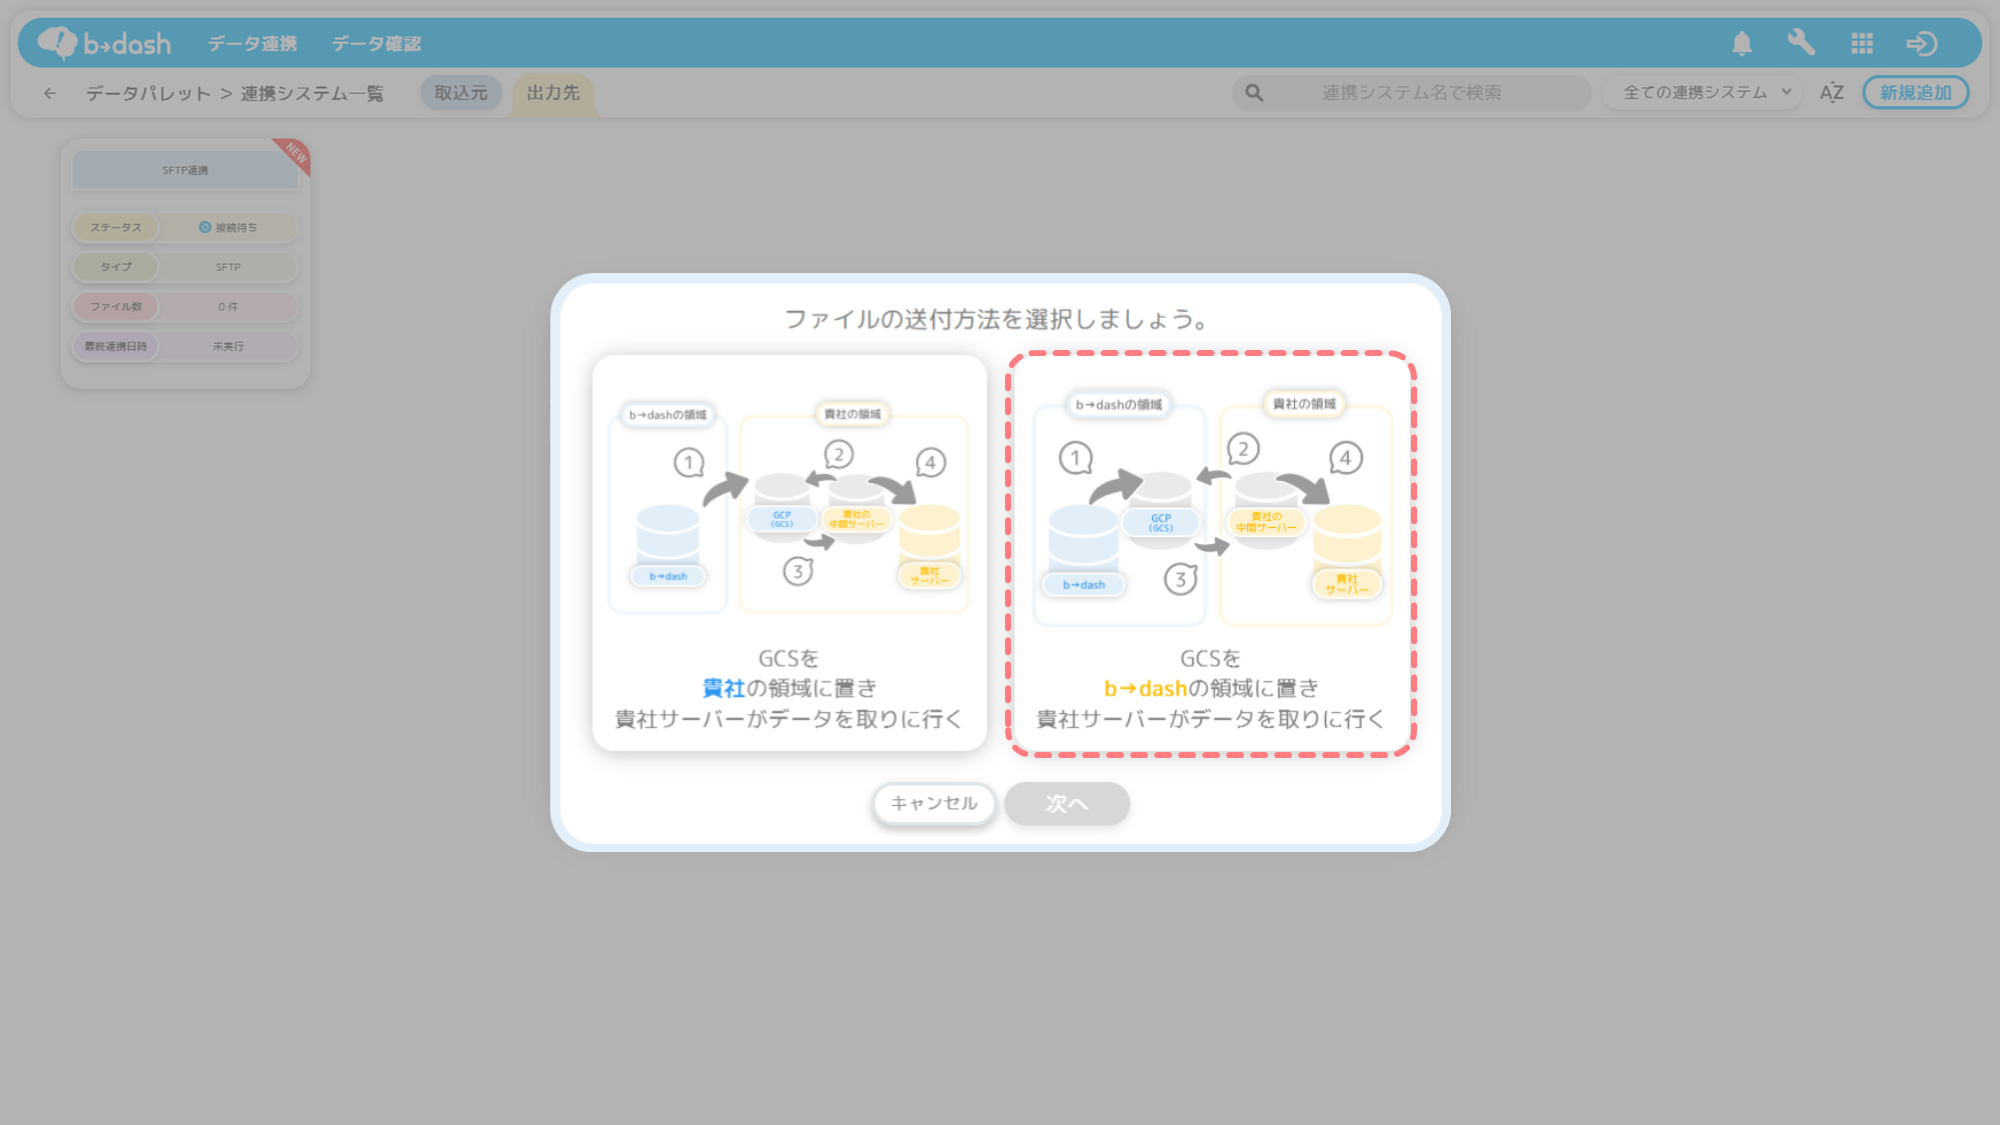This screenshot has height=1125, width=2000.
Task: Open the notifications bell
Action: (x=1742, y=43)
